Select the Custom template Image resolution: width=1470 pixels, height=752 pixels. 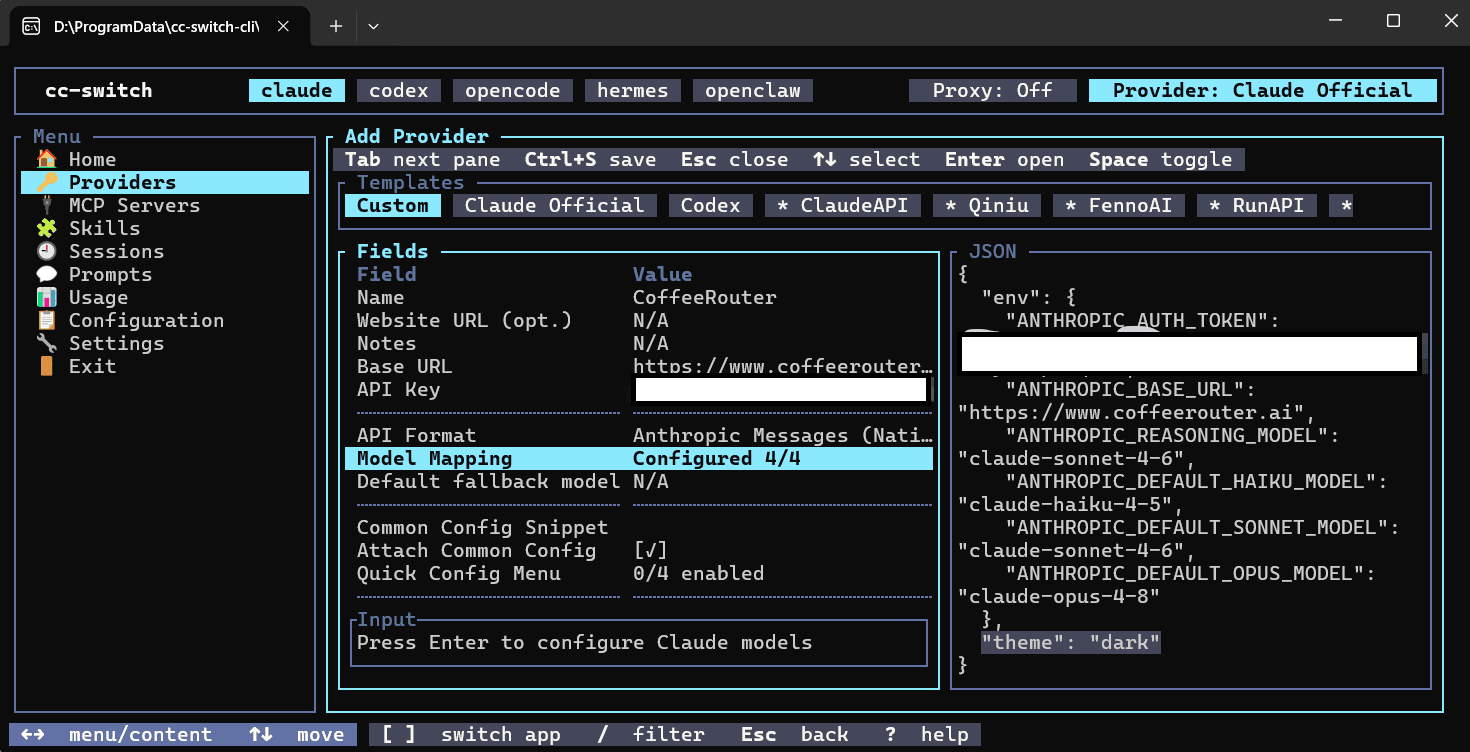click(393, 205)
